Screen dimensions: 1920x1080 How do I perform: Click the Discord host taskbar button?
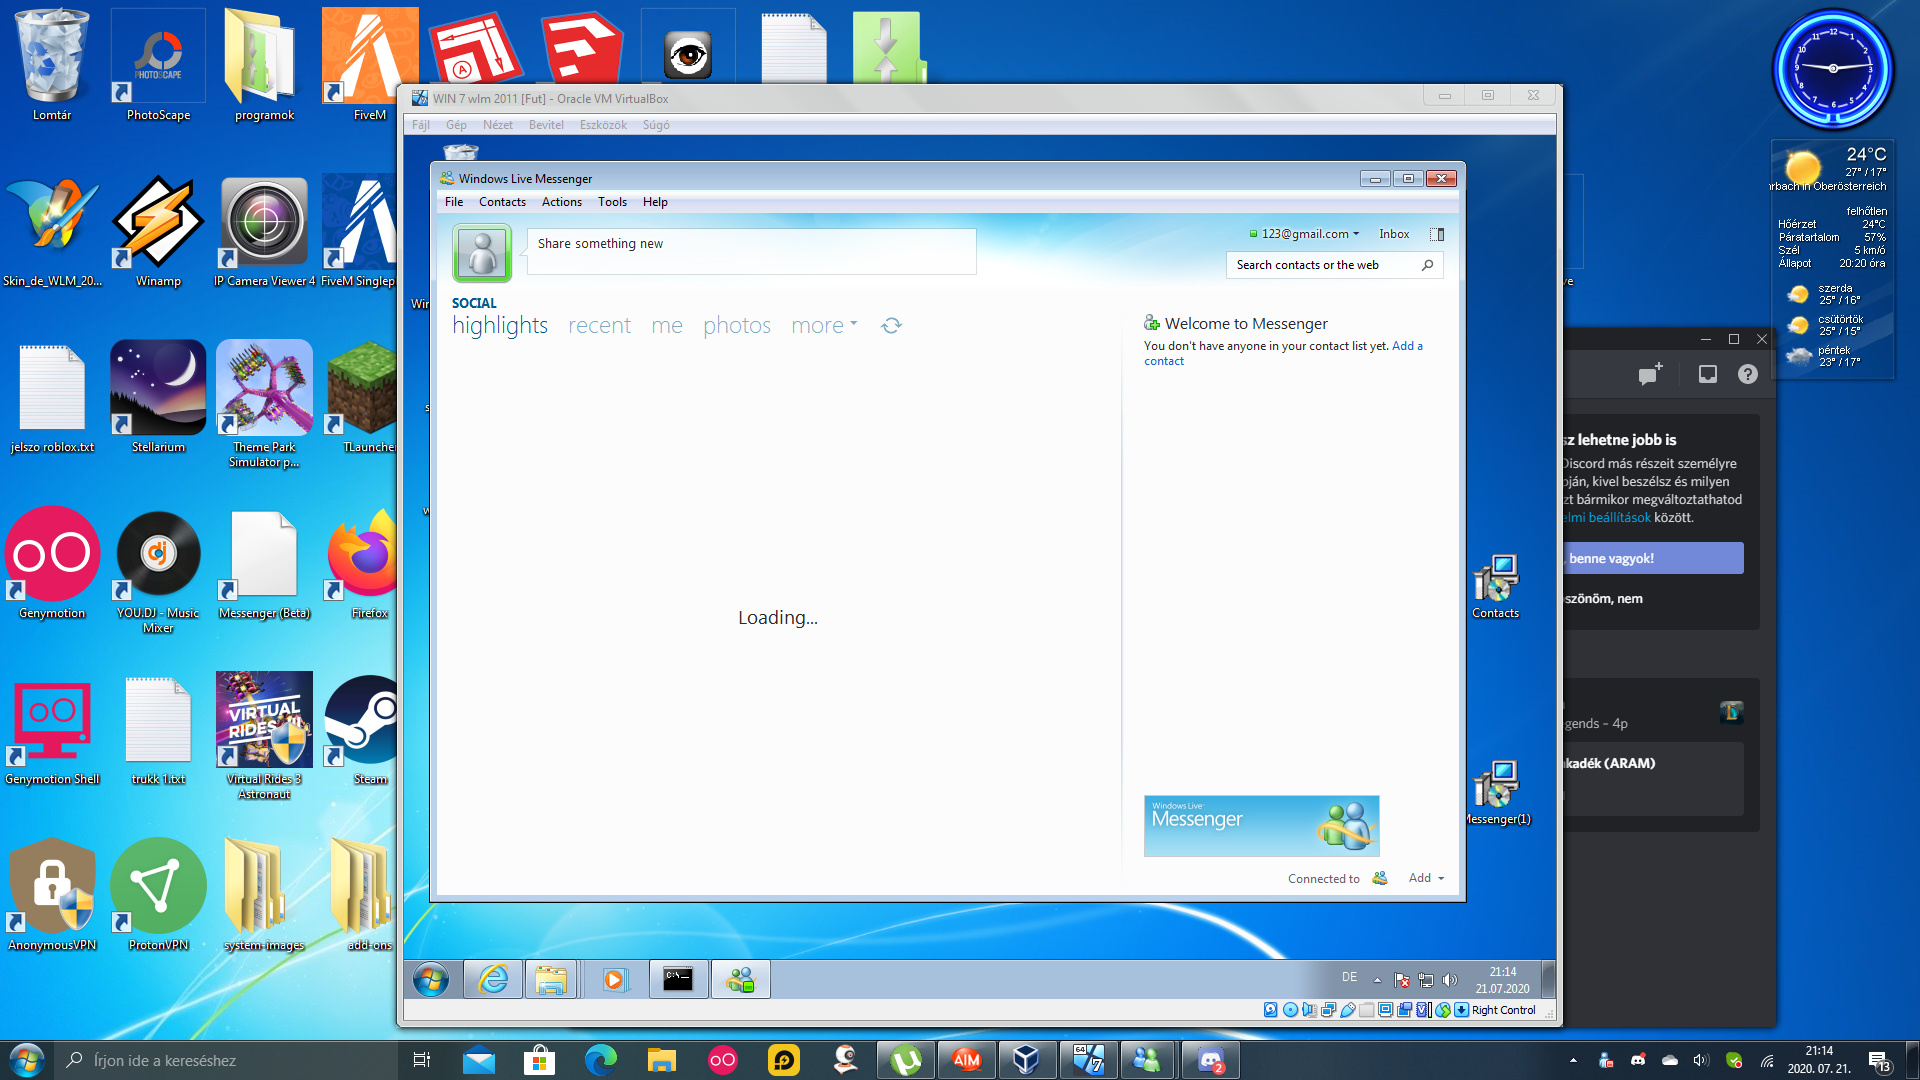coord(1211,1060)
